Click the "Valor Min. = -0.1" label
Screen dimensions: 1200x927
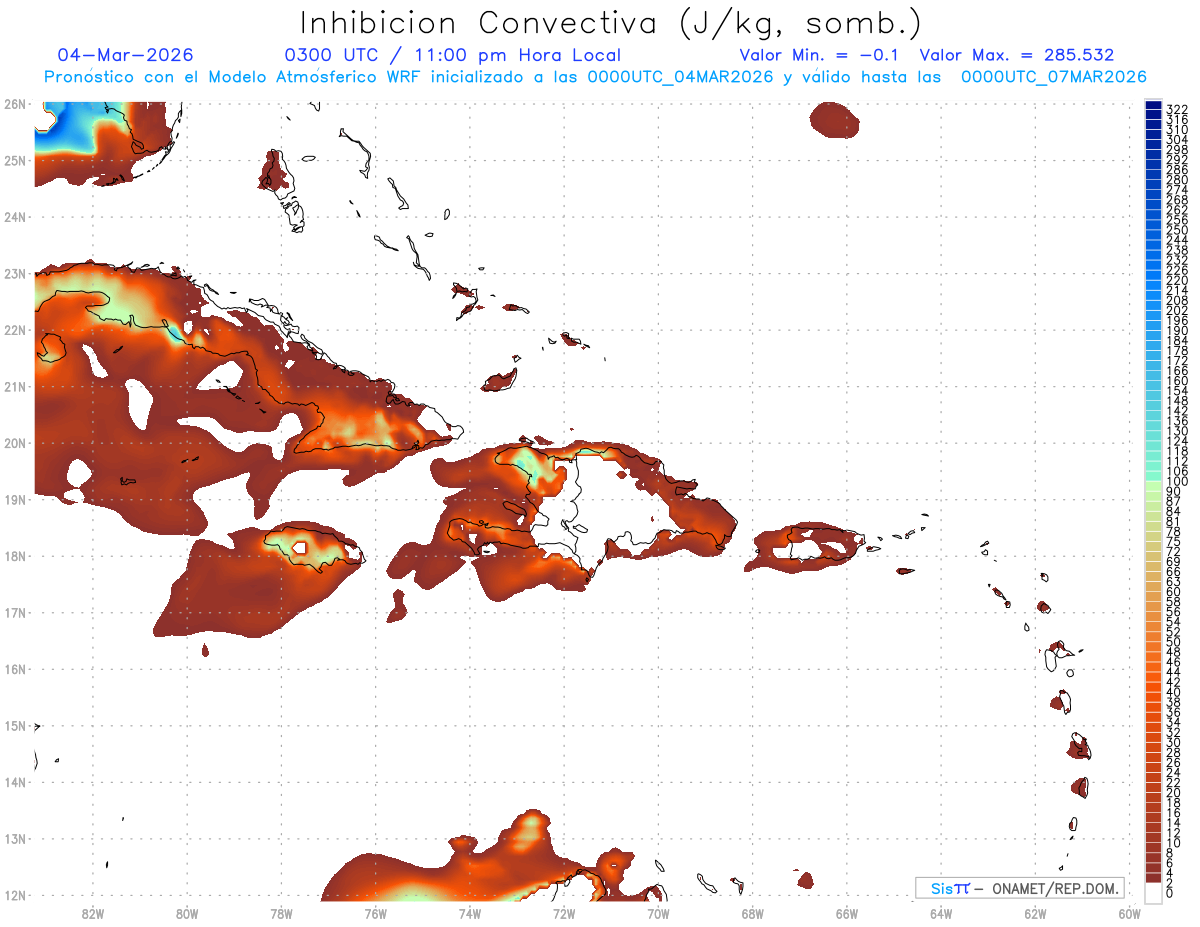[819, 55]
